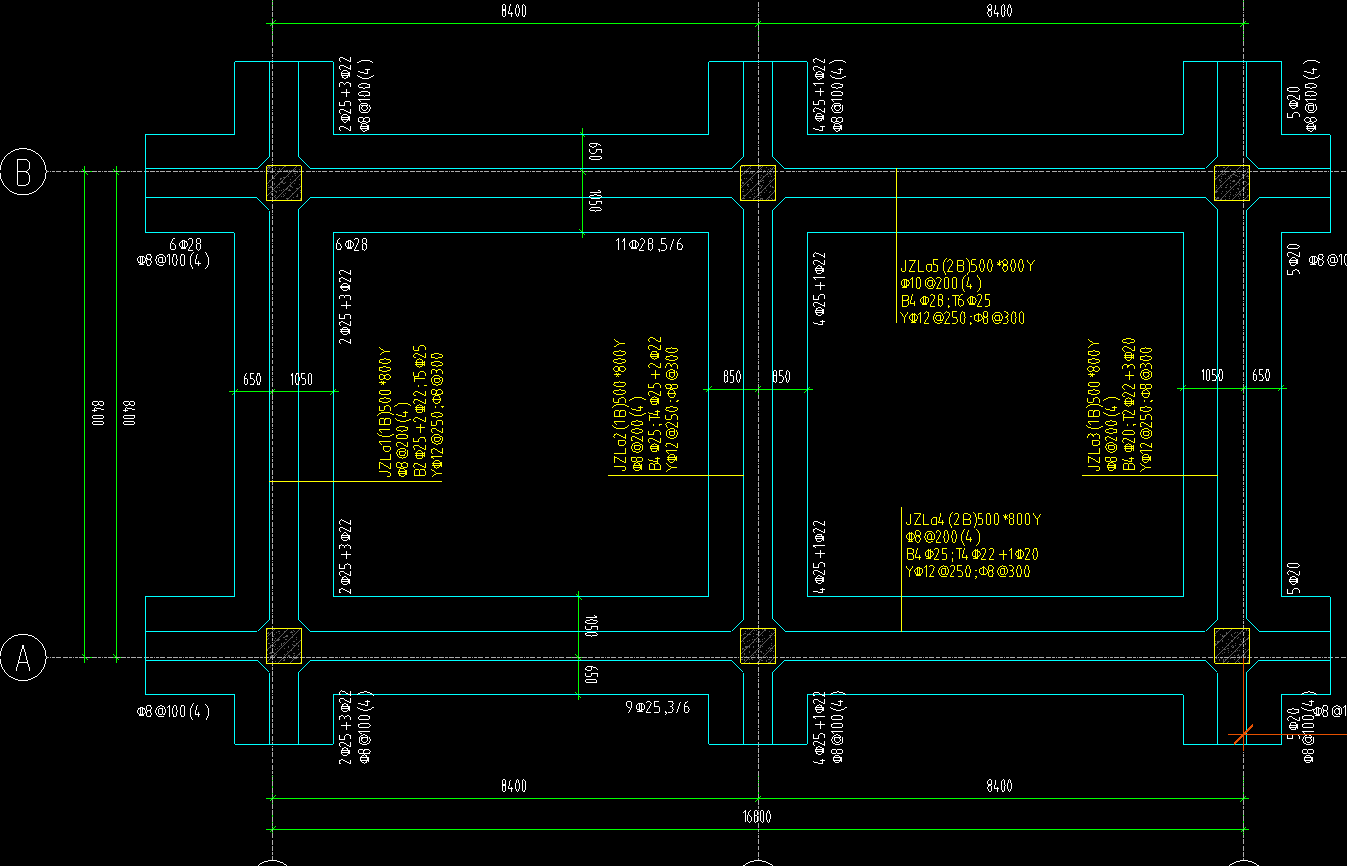The image size is (1347, 866).
Task: Select the hatched column at axis A, left
Action: tap(284, 645)
